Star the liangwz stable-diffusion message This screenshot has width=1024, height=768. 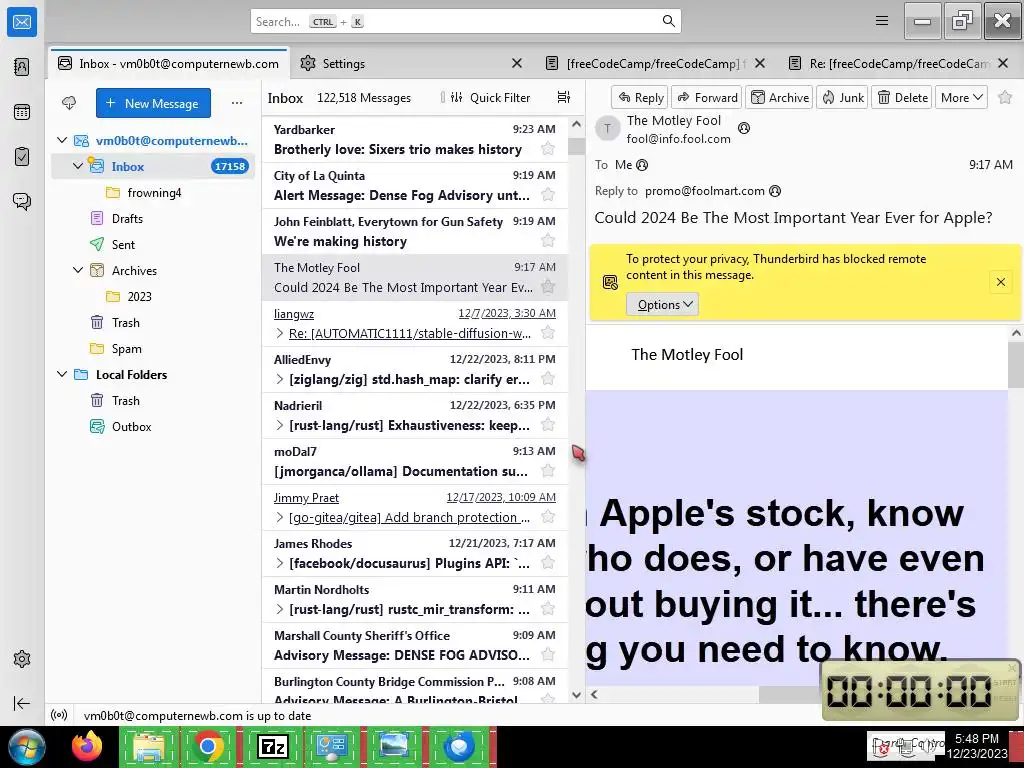[548, 333]
